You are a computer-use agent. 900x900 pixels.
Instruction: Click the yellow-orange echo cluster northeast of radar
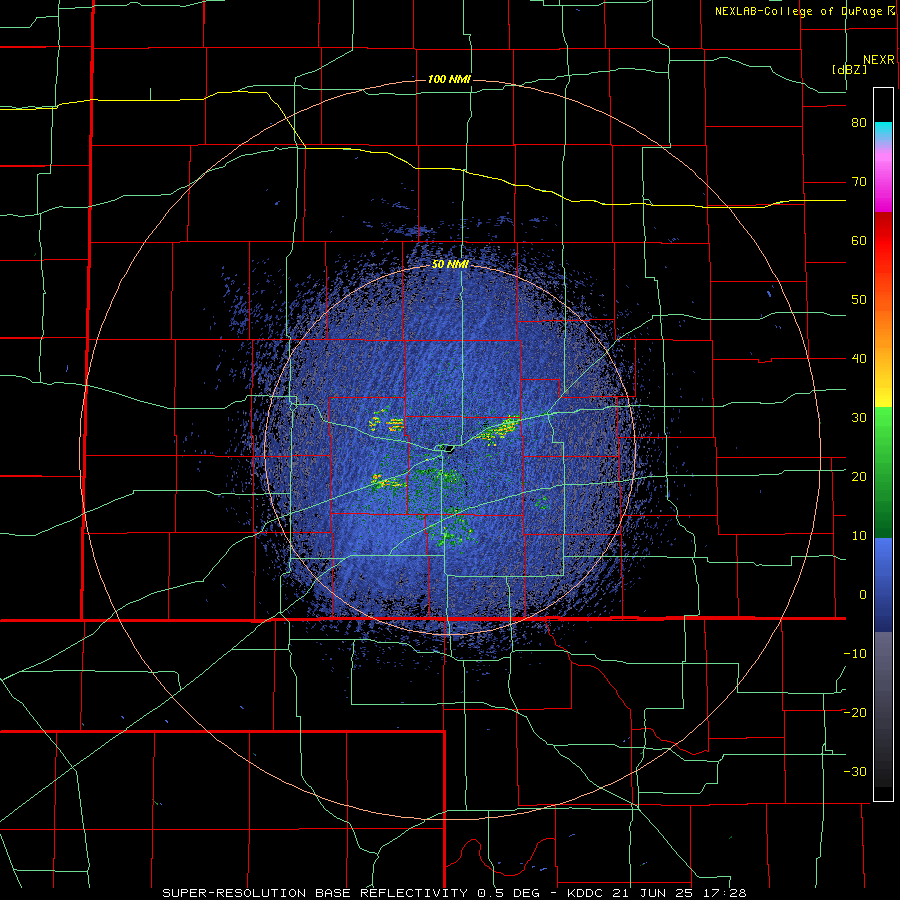498,429
